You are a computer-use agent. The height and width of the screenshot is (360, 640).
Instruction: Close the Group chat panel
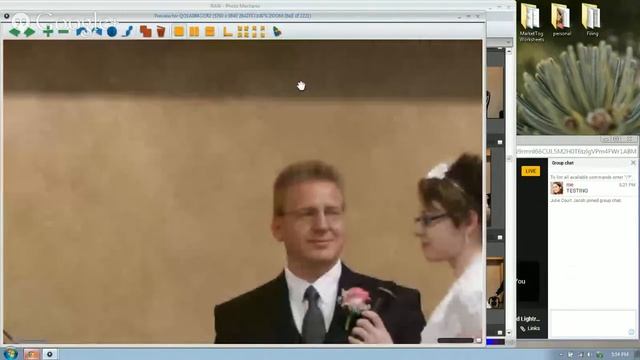pos(633,163)
